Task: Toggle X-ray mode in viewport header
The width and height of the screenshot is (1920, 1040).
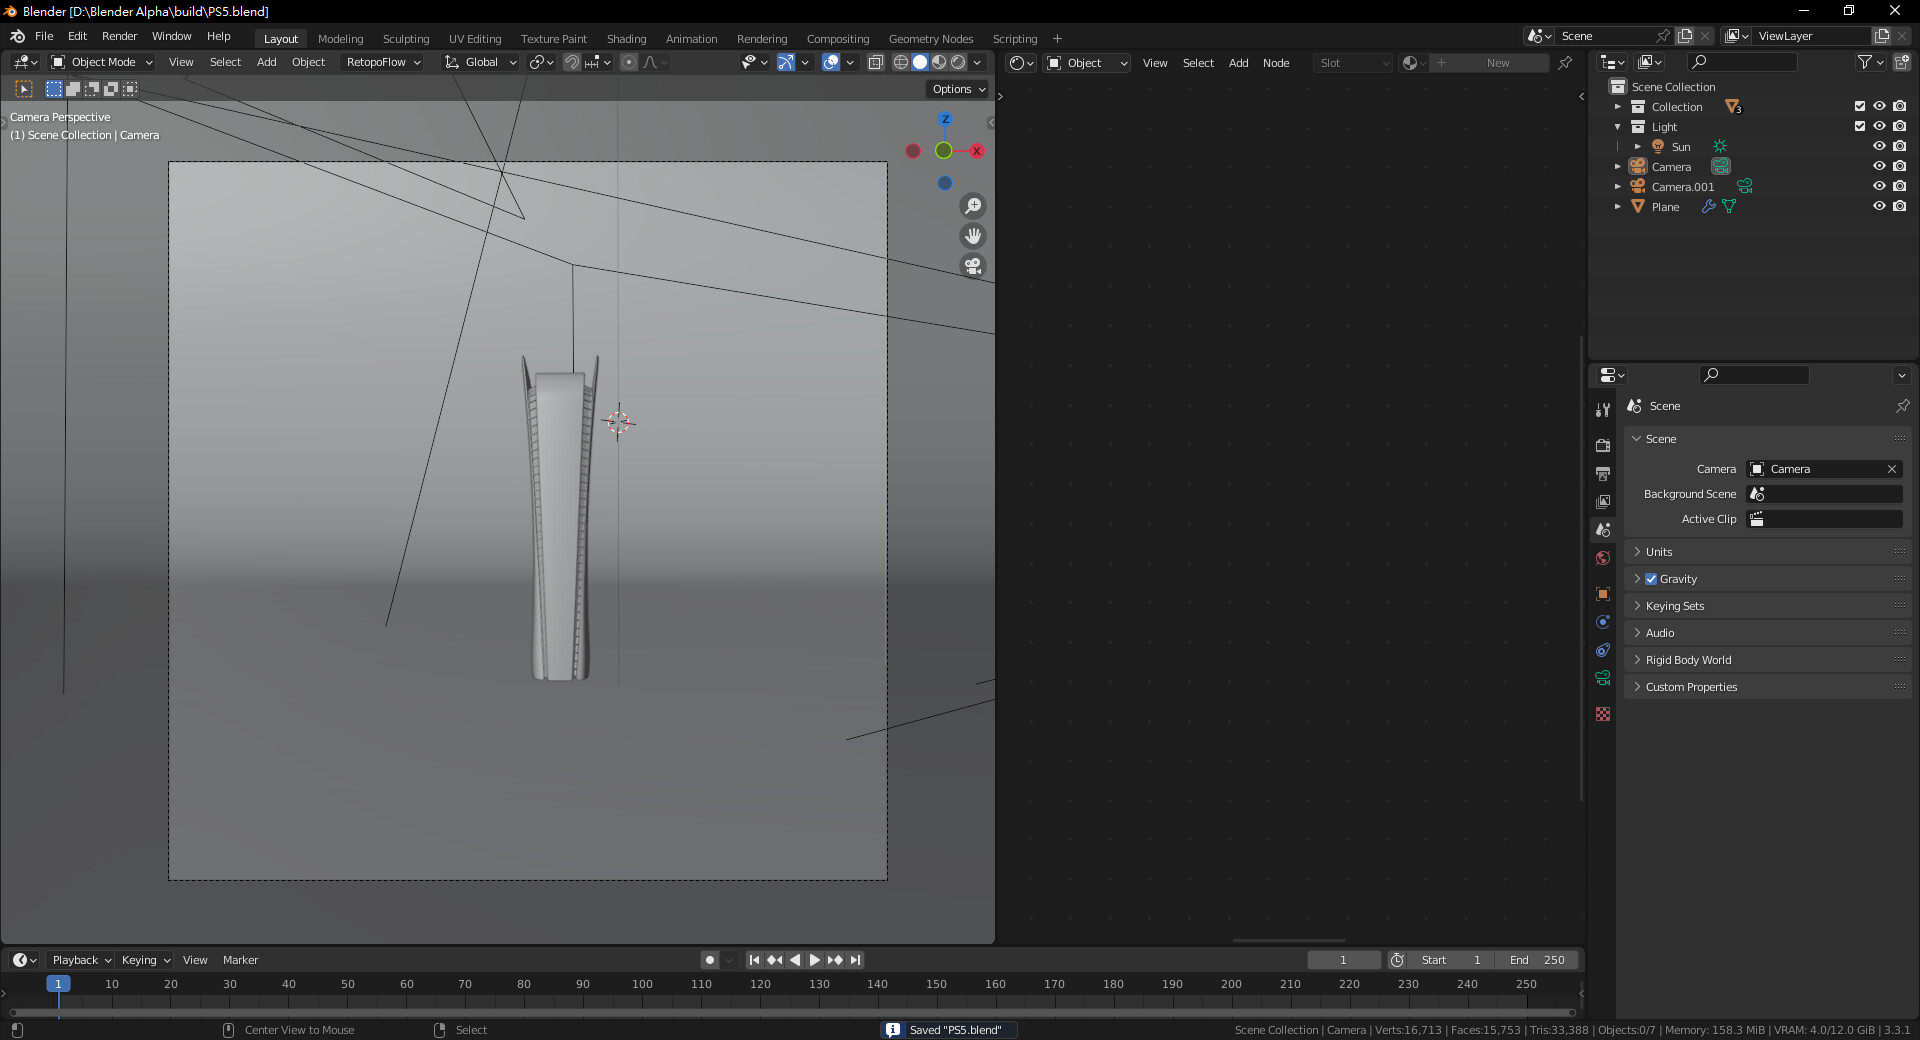Action: pos(875,62)
